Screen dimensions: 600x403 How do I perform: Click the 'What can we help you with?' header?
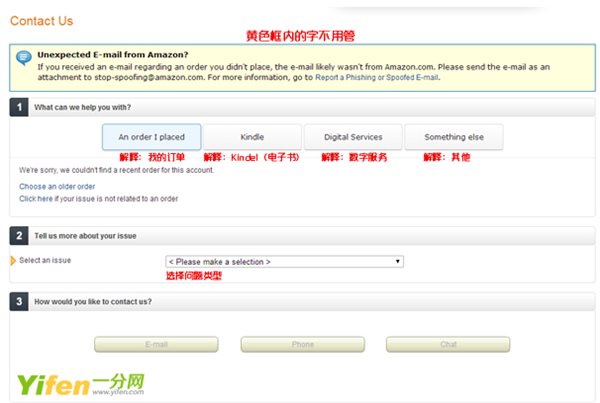pyautogui.click(x=83, y=108)
